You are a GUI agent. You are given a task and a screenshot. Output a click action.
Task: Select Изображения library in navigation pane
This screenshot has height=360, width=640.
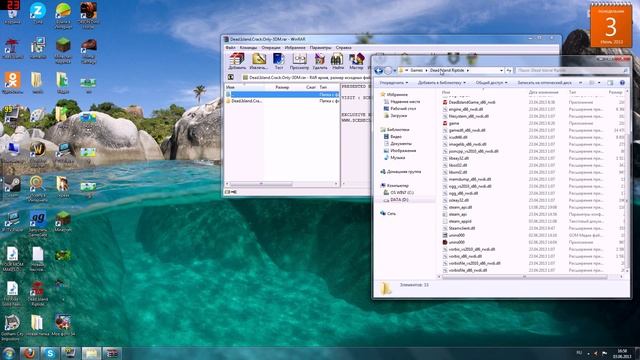pyautogui.click(x=400, y=150)
